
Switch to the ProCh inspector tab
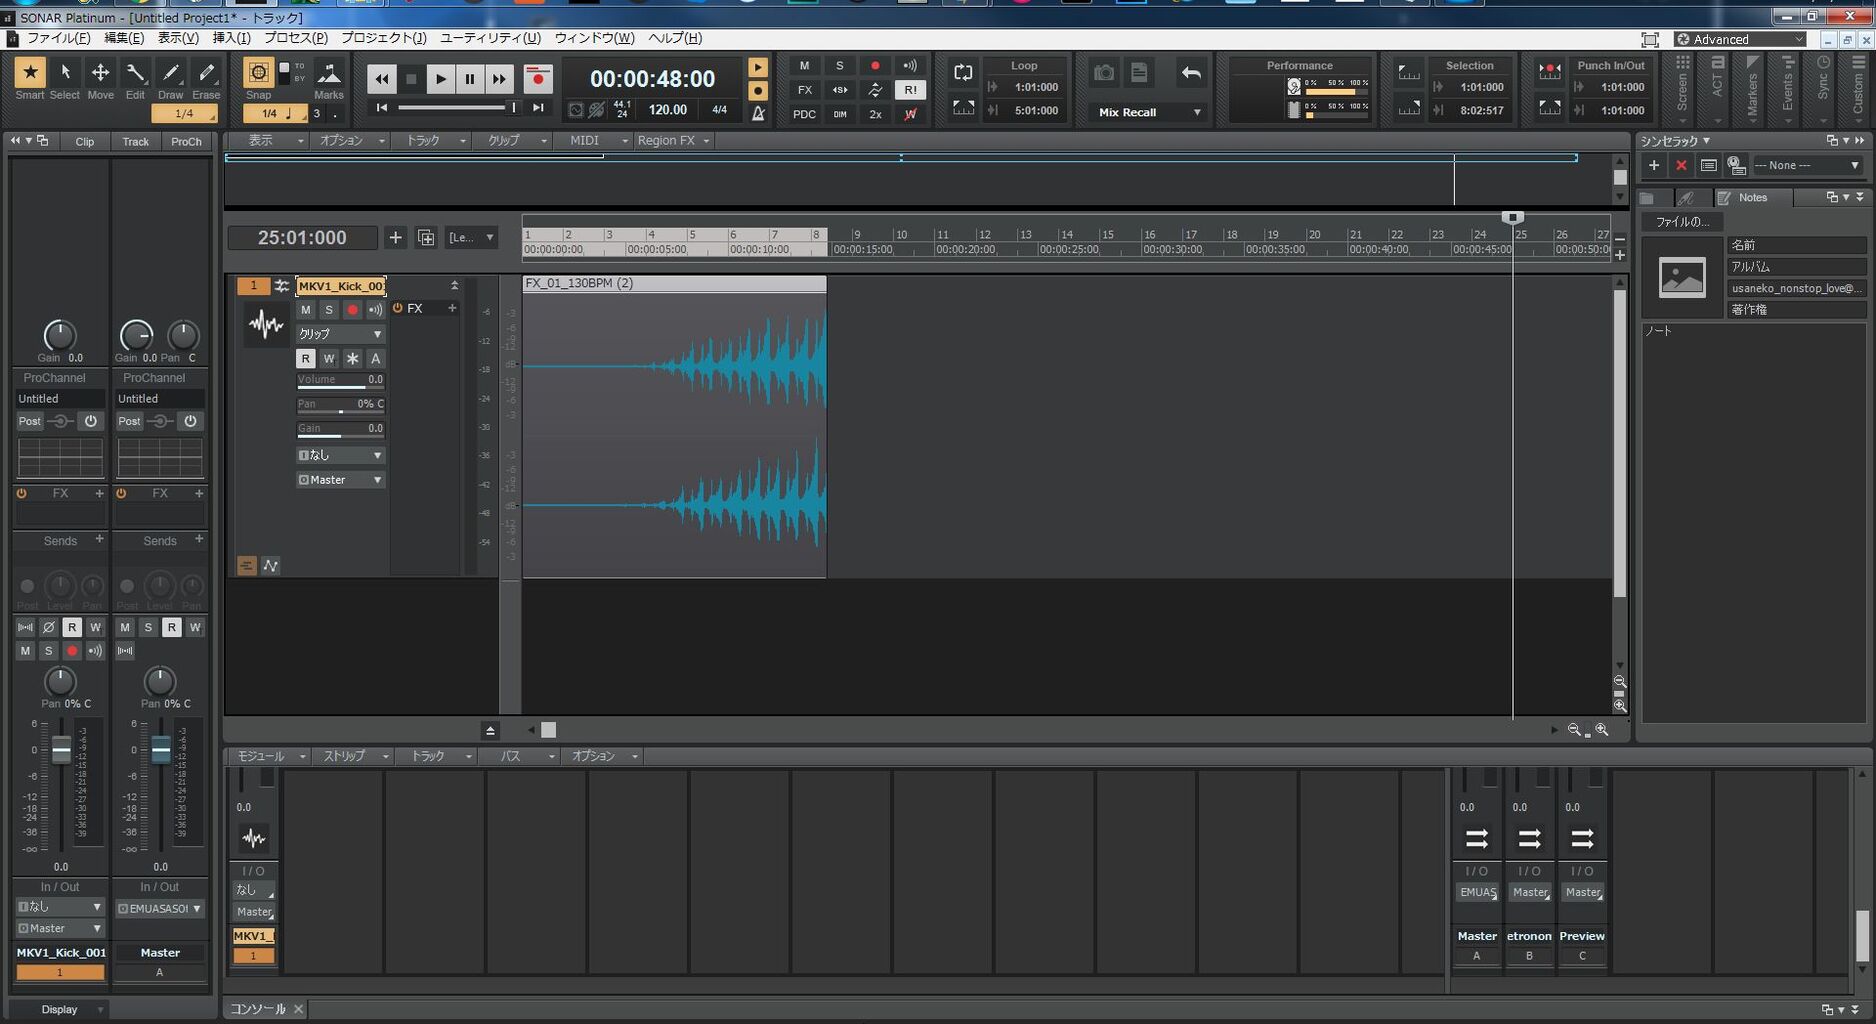coord(186,142)
